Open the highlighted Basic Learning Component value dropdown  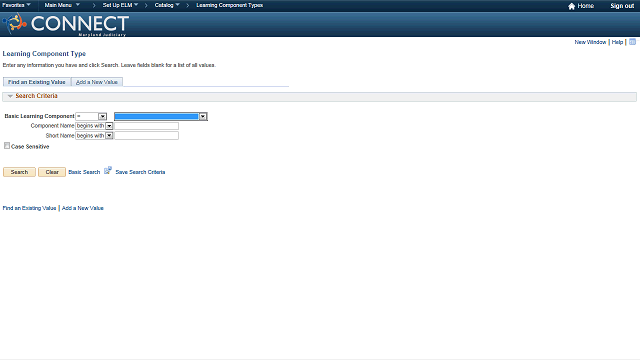[x=161, y=116]
